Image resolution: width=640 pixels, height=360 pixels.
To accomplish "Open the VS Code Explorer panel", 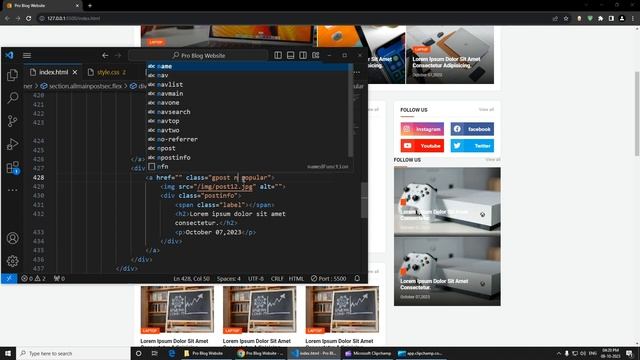I will [x=12, y=75].
